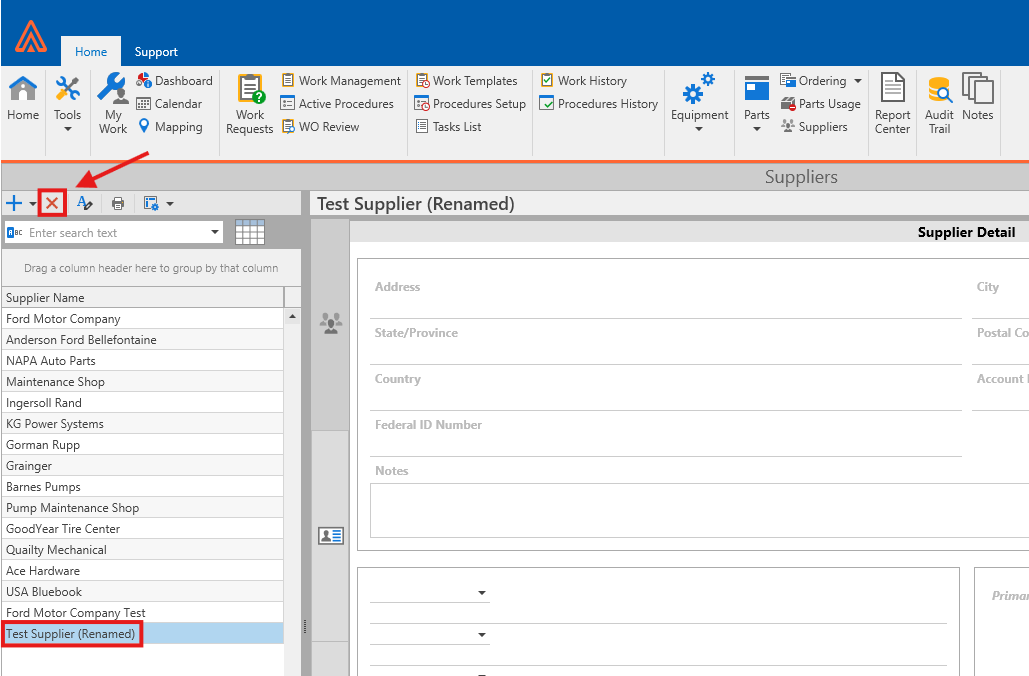This screenshot has height=676, width=1029.
Task: Click the print icon in supplier toolbar
Action: (118, 203)
